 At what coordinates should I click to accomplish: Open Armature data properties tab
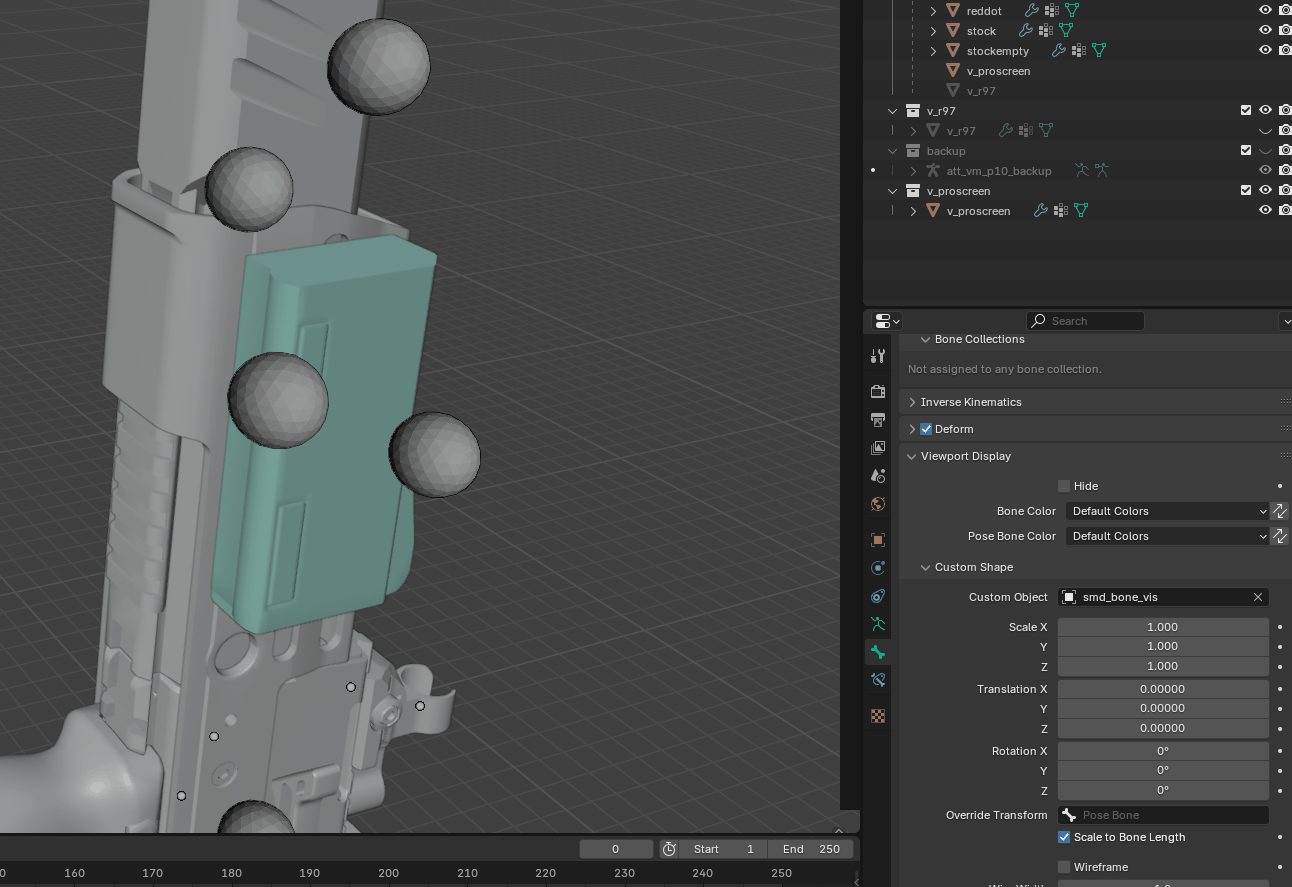coord(878,624)
